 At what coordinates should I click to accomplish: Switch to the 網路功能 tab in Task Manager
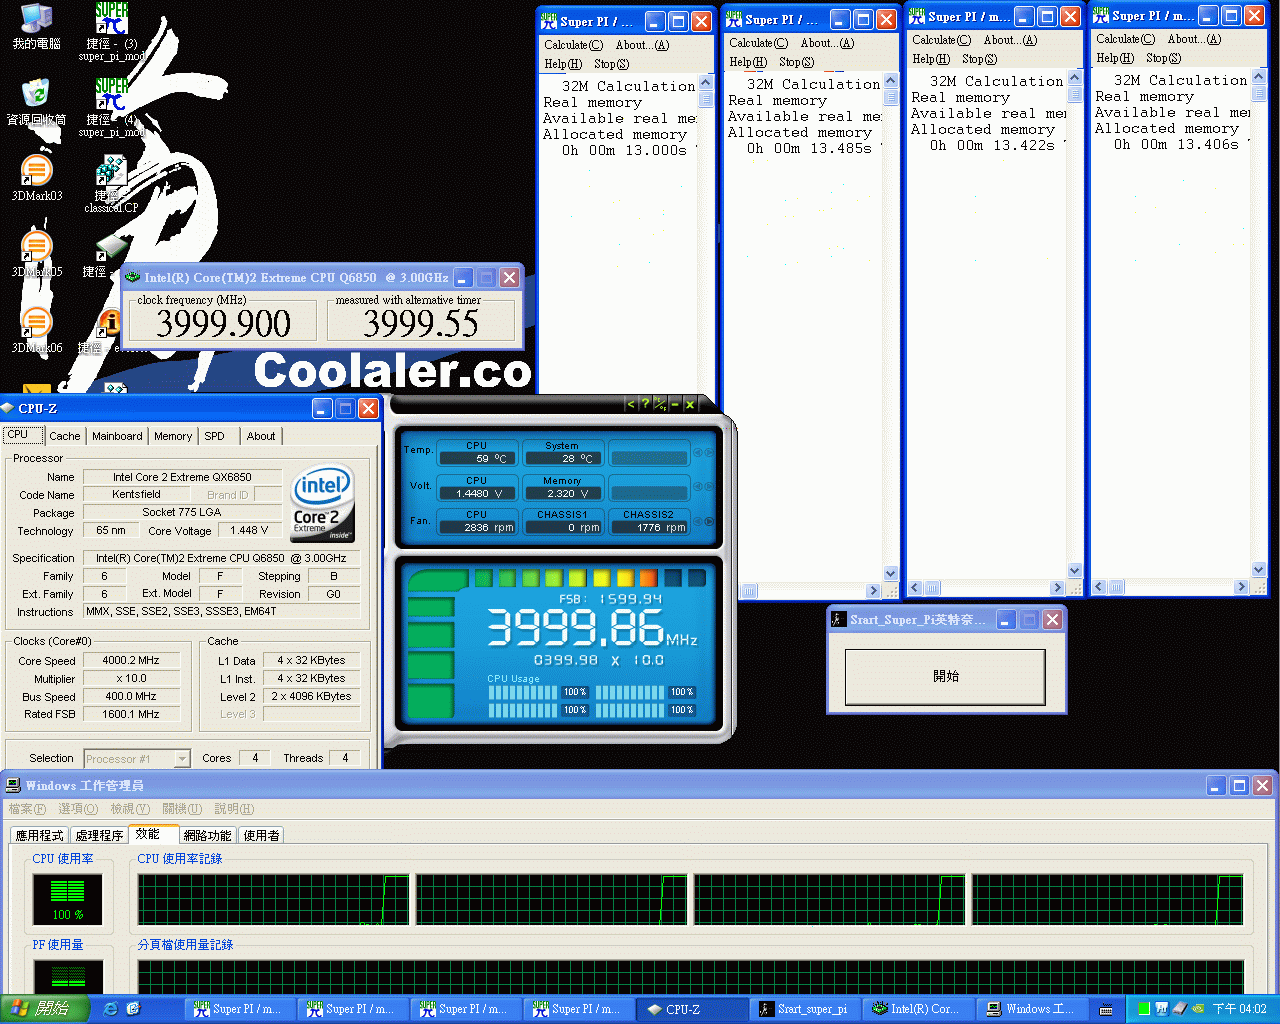207,835
